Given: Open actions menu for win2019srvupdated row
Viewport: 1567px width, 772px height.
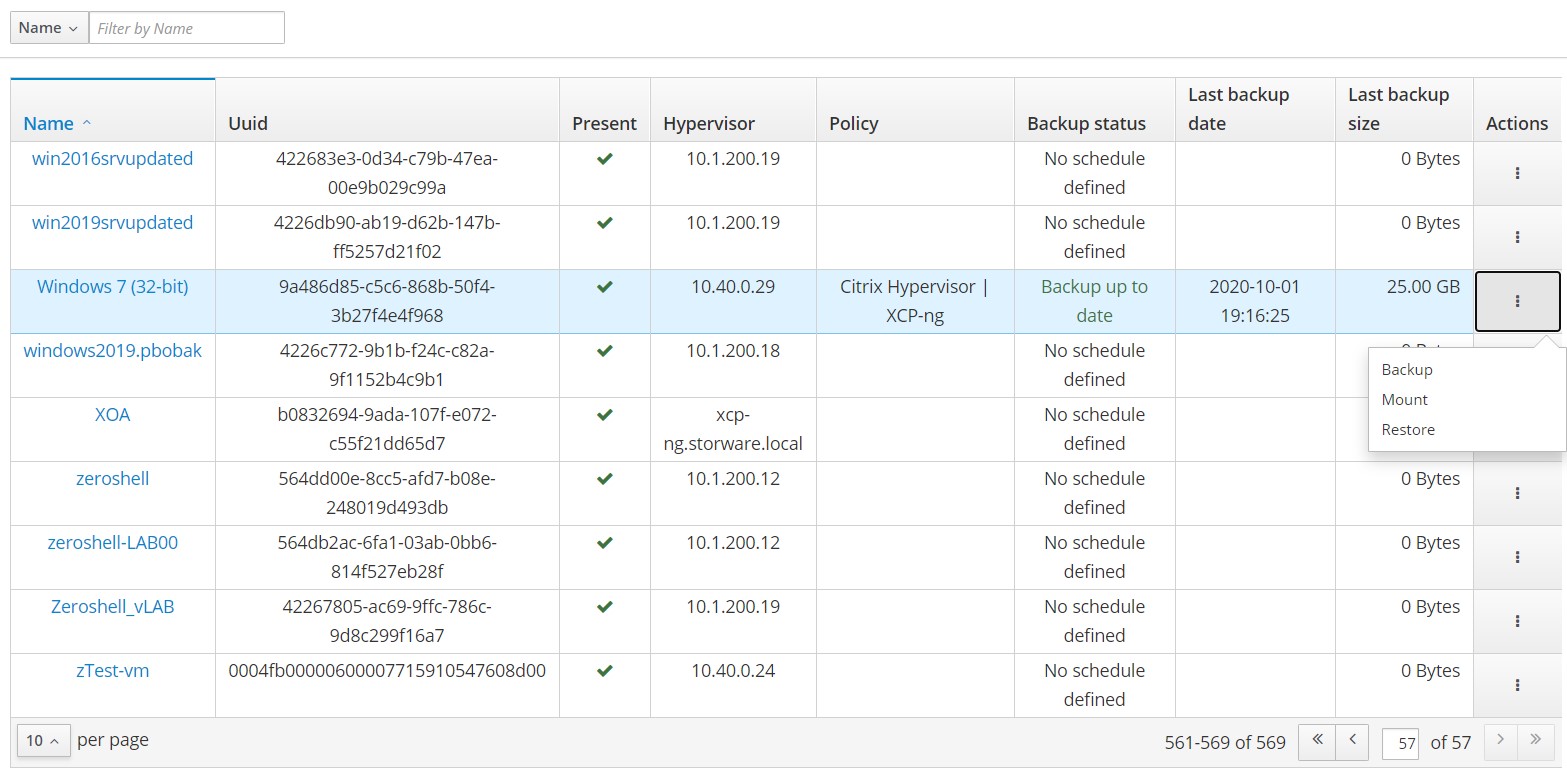Looking at the screenshot, I should [1517, 237].
